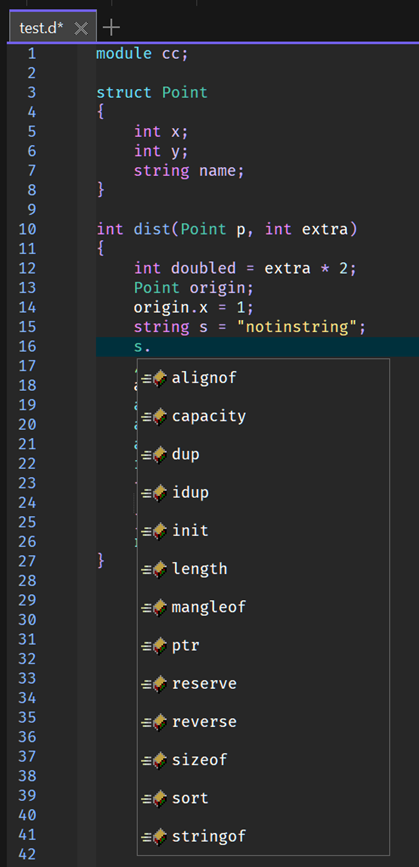The image size is (419, 867).
Task: Pick idup in the autocomplete popup
Action: coord(263,493)
